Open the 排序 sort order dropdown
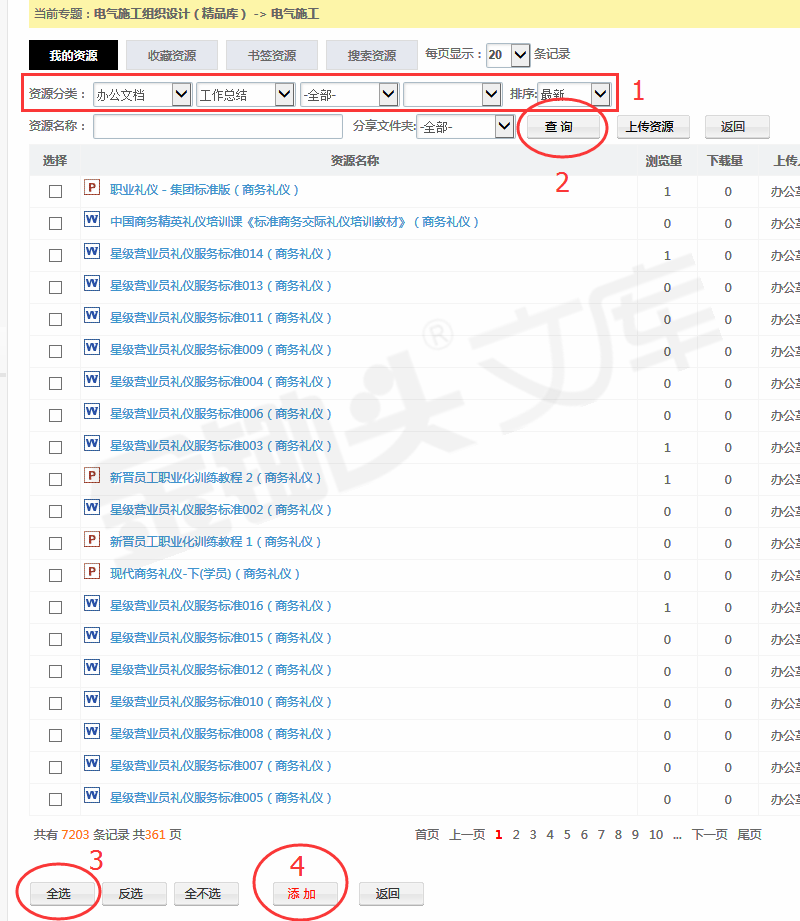Screen dimensions: 800x921 pyautogui.click(x=574, y=94)
